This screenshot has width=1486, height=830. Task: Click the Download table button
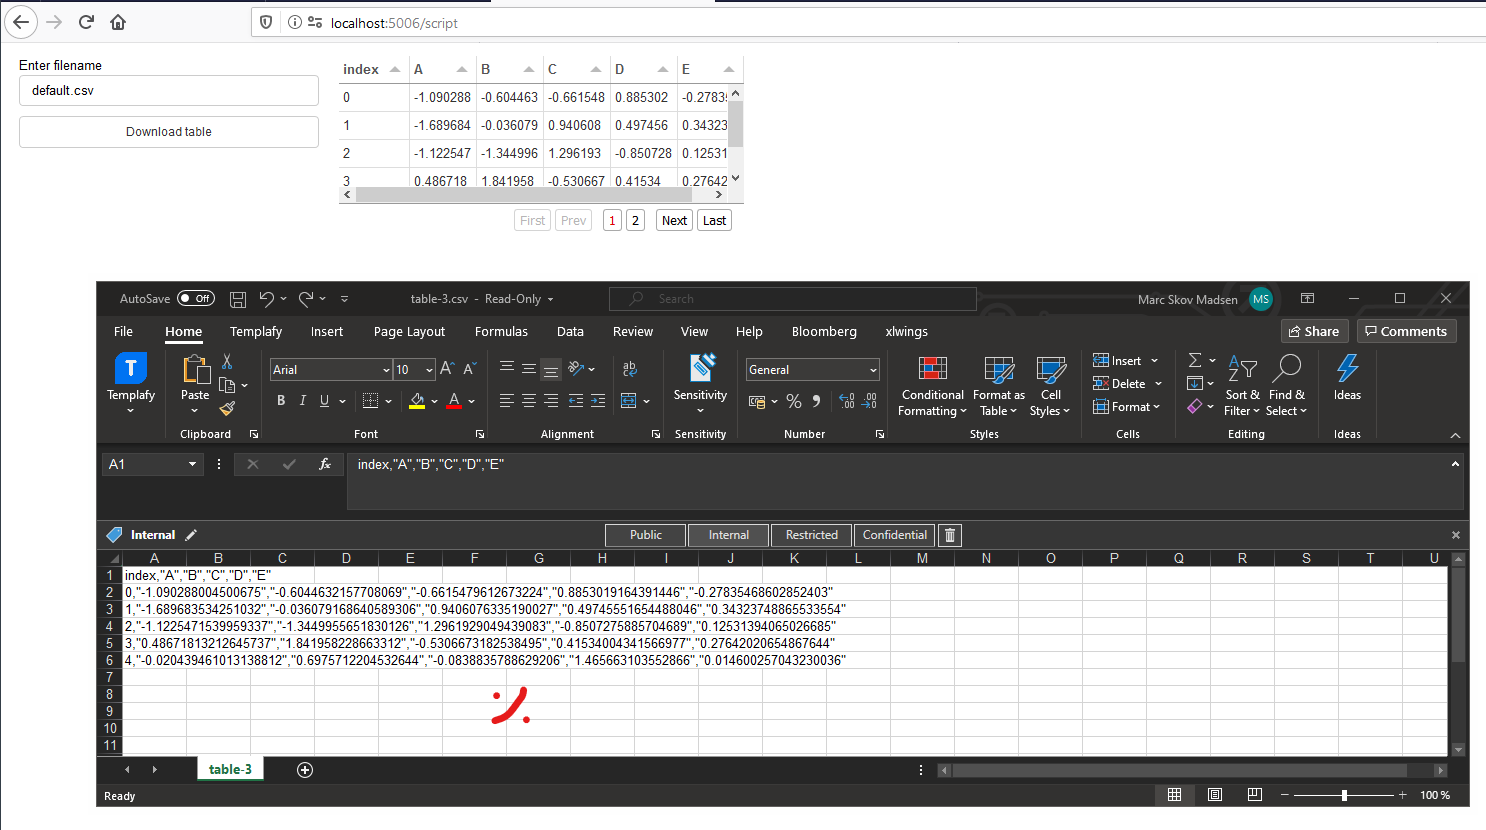pos(168,131)
